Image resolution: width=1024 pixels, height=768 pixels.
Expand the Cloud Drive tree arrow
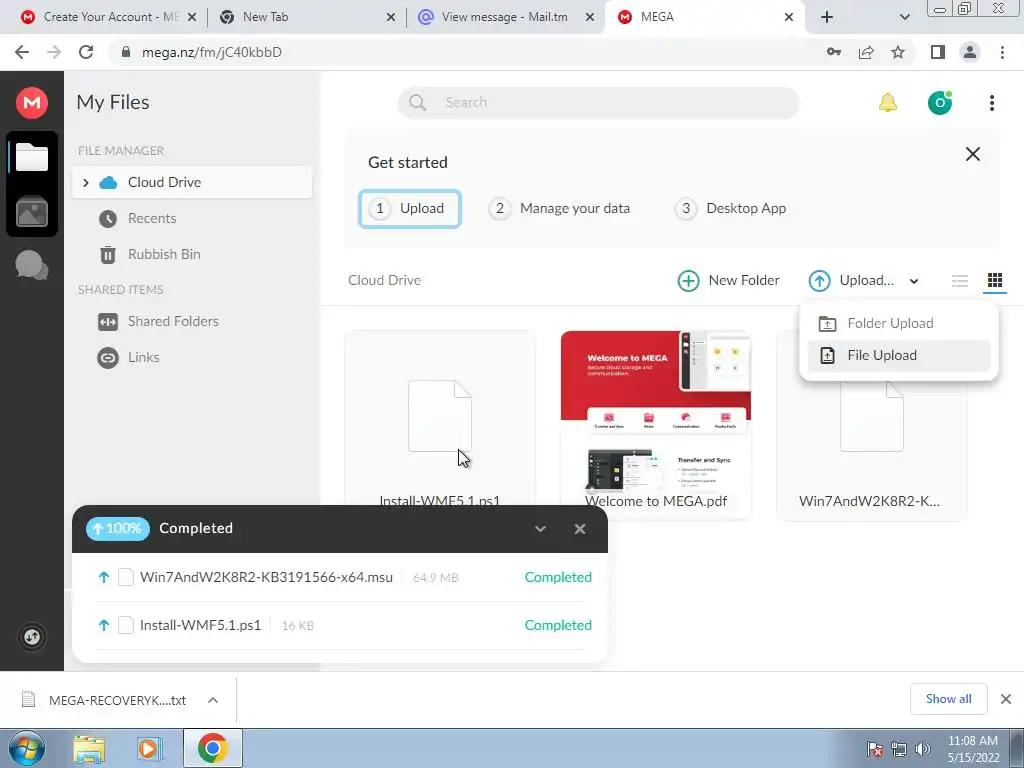[86, 182]
